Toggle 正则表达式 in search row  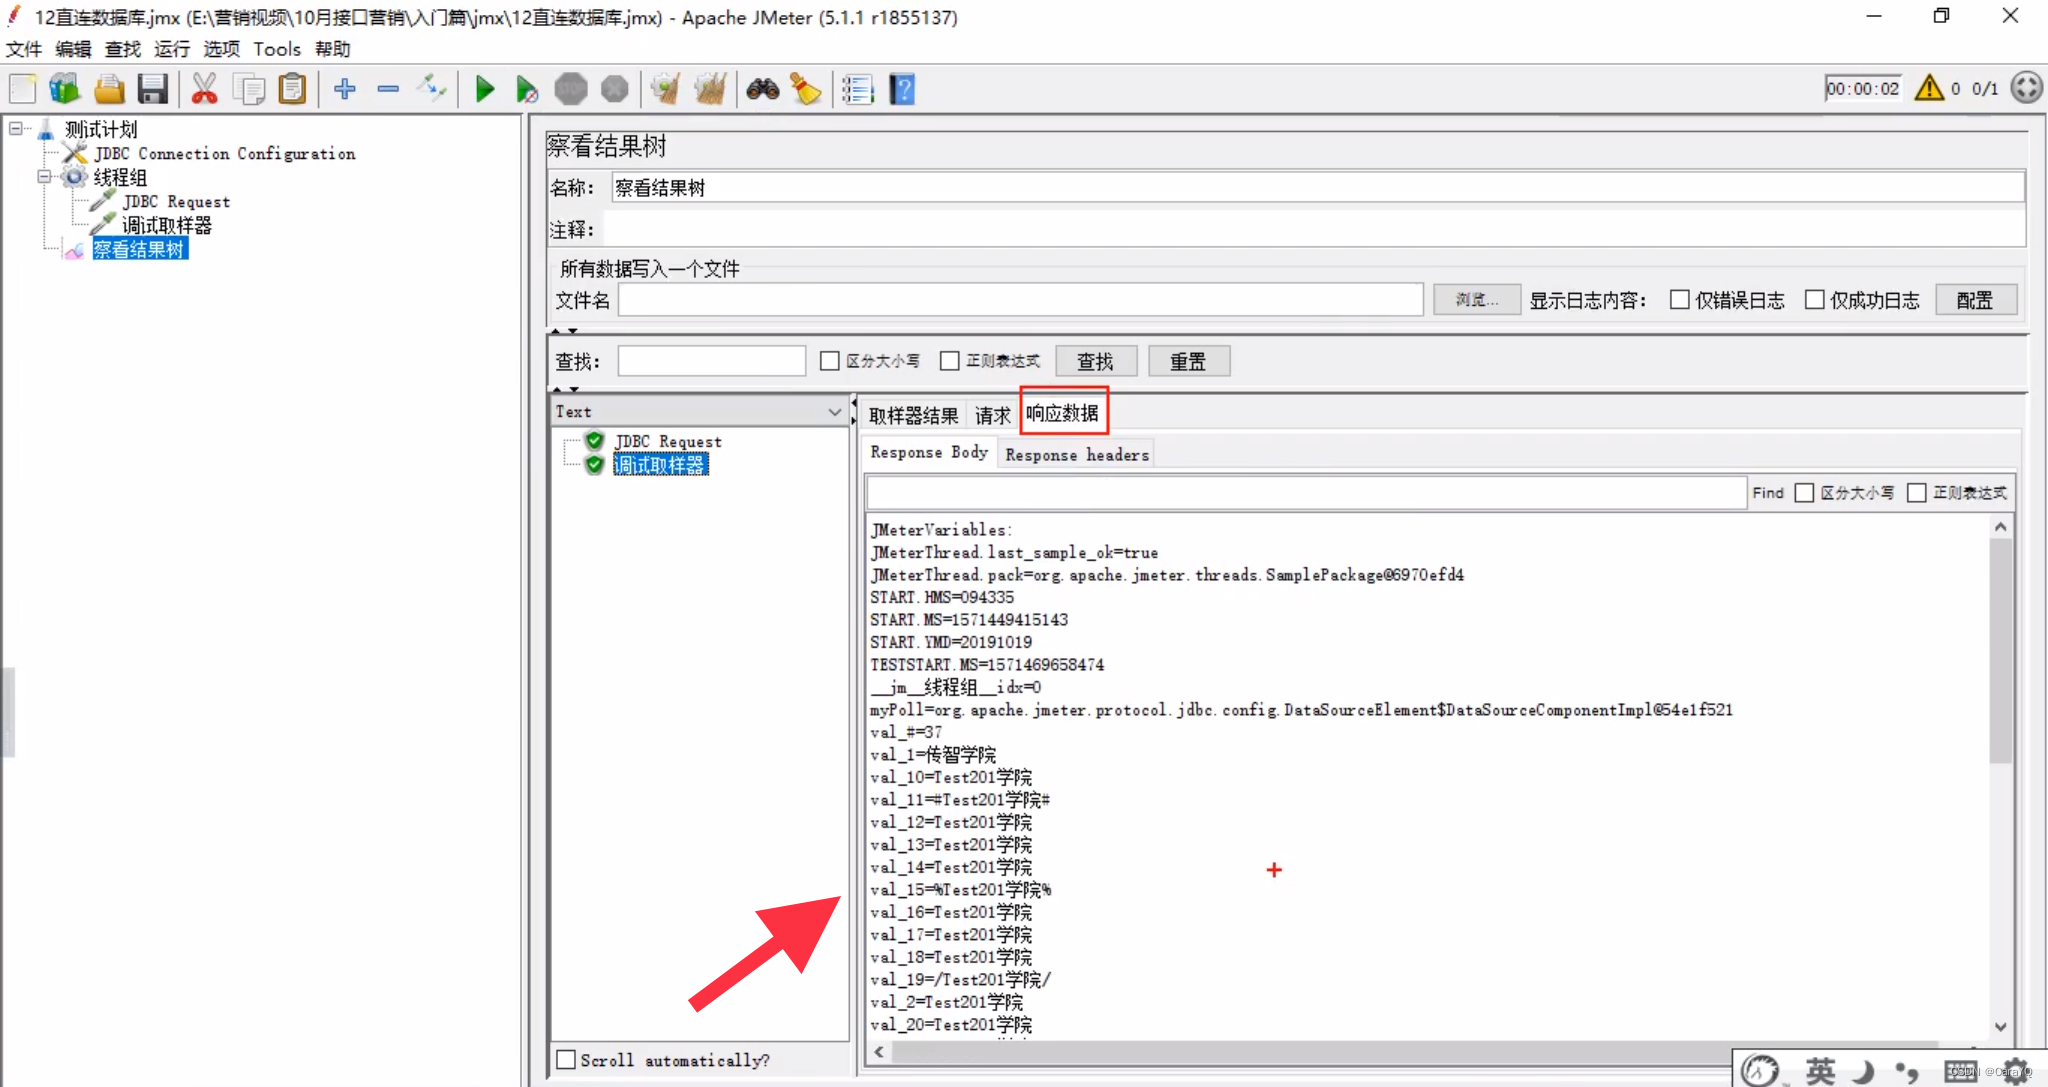point(949,361)
